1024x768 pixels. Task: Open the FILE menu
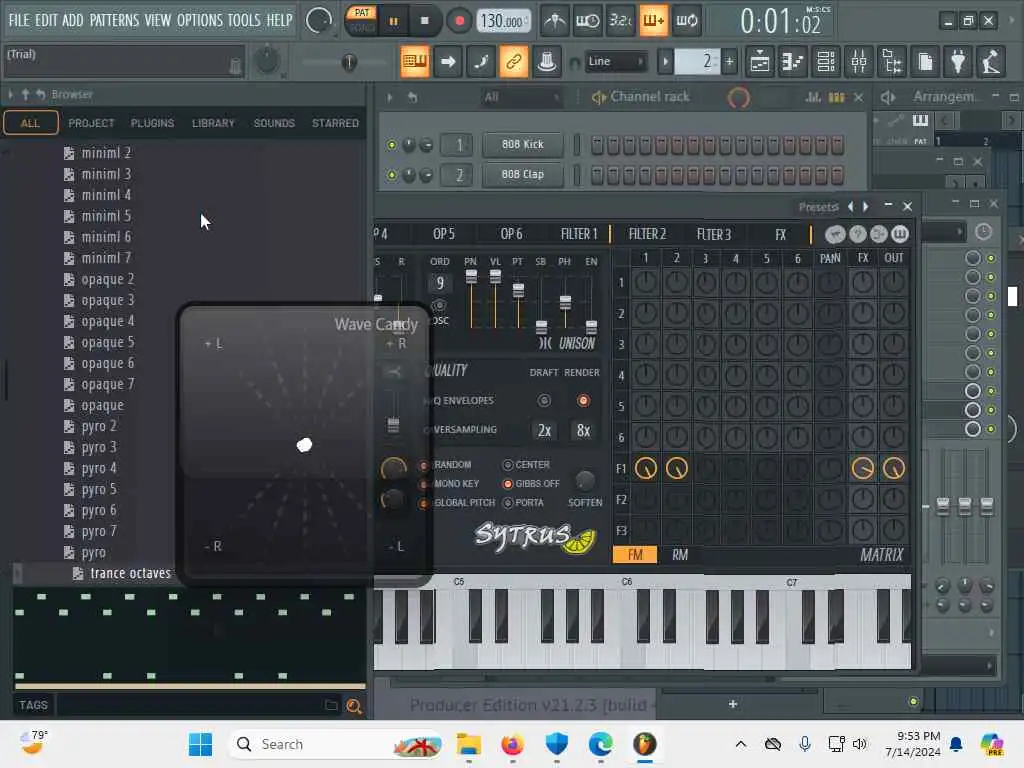19,20
